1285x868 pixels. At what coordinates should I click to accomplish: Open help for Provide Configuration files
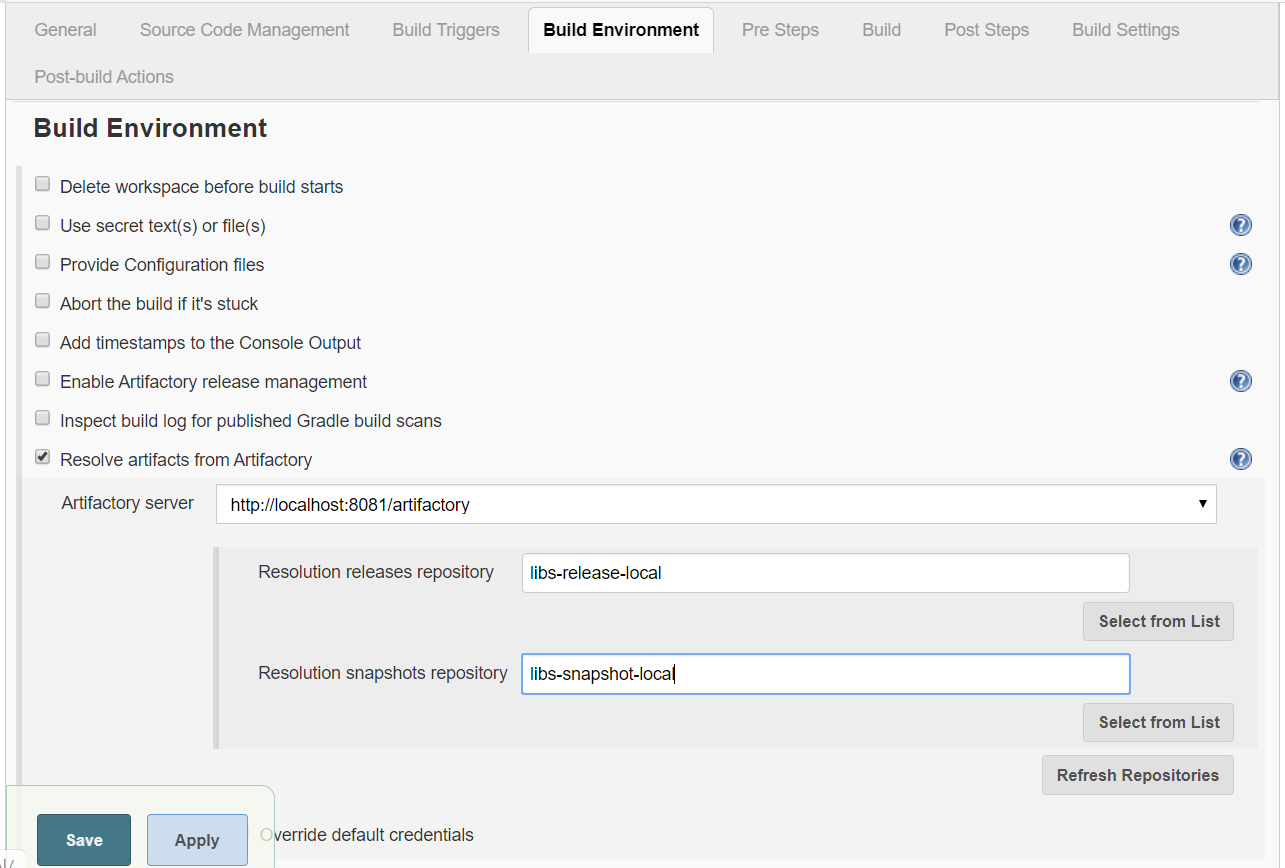[x=1240, y=264]
